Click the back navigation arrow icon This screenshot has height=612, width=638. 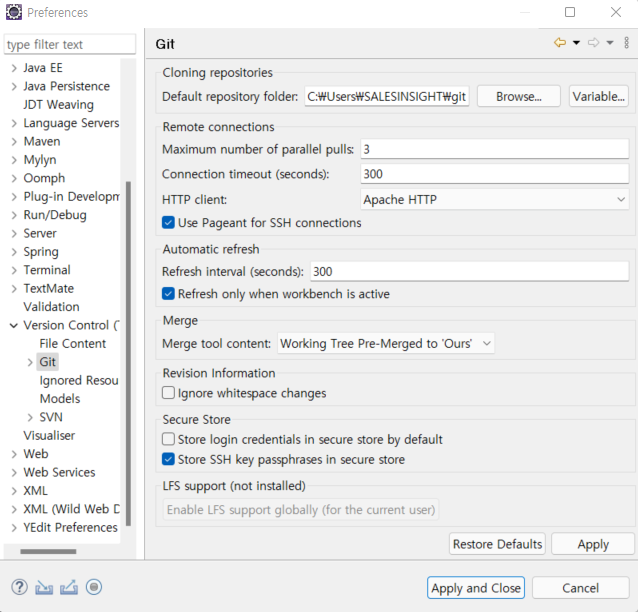pos(560,42)
